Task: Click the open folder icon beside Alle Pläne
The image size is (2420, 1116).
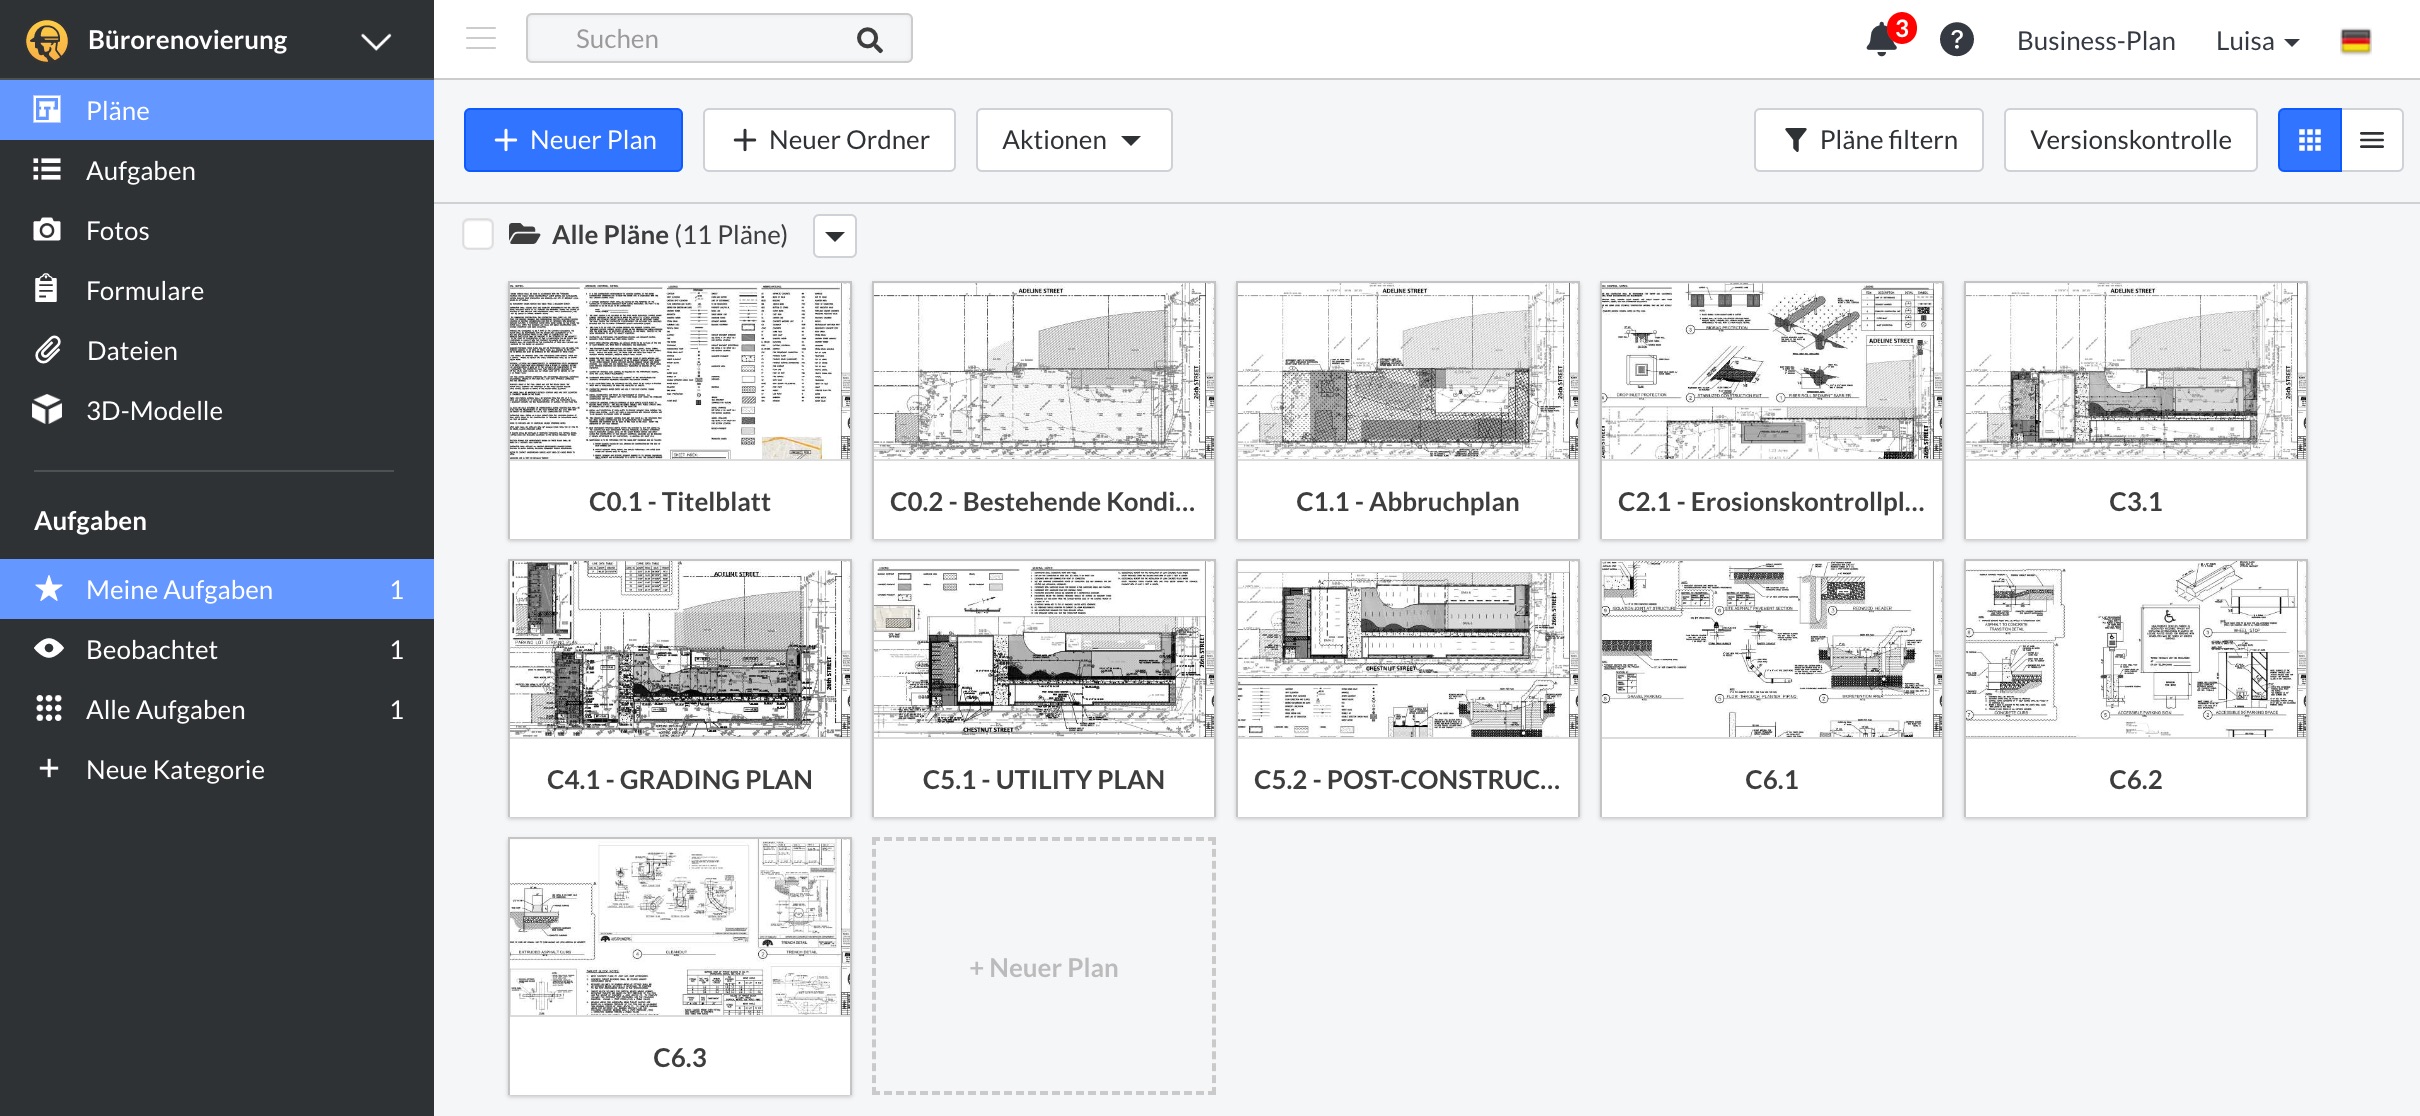Action: click(524, 234)
